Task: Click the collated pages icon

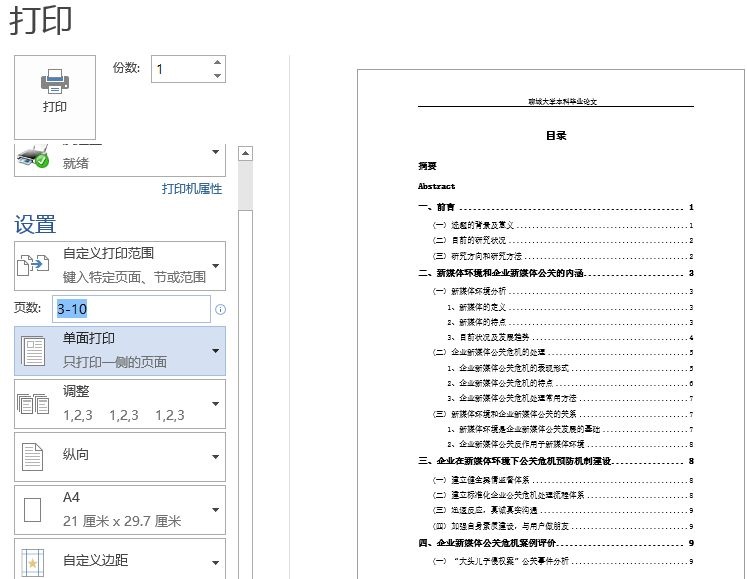Action: 34,404
